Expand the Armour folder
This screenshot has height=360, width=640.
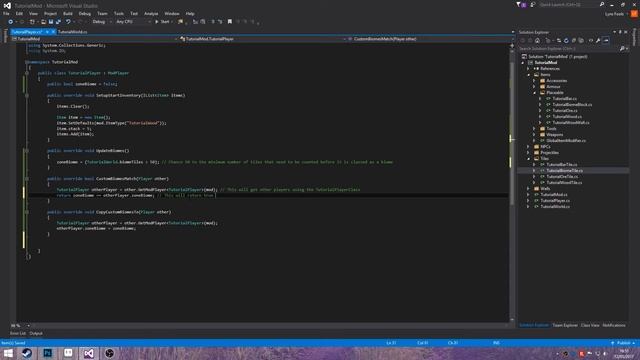click(x=534, y=87)
